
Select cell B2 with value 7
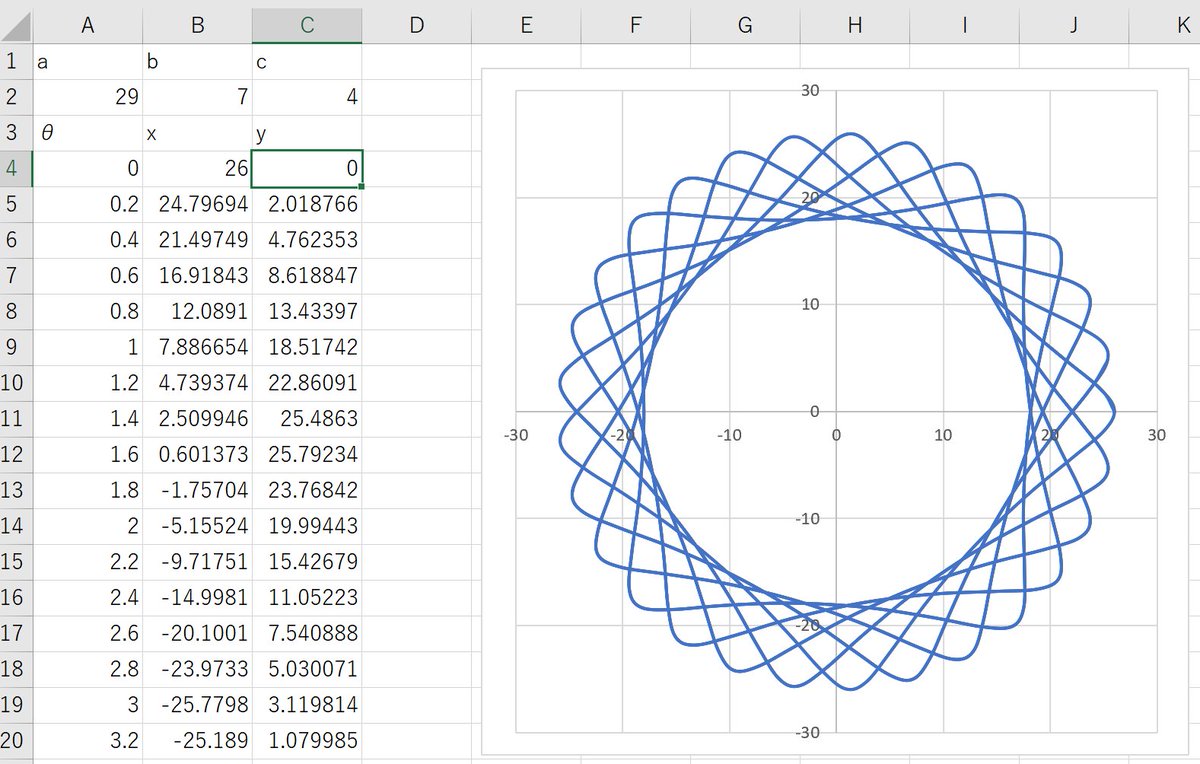pos(198,97)
